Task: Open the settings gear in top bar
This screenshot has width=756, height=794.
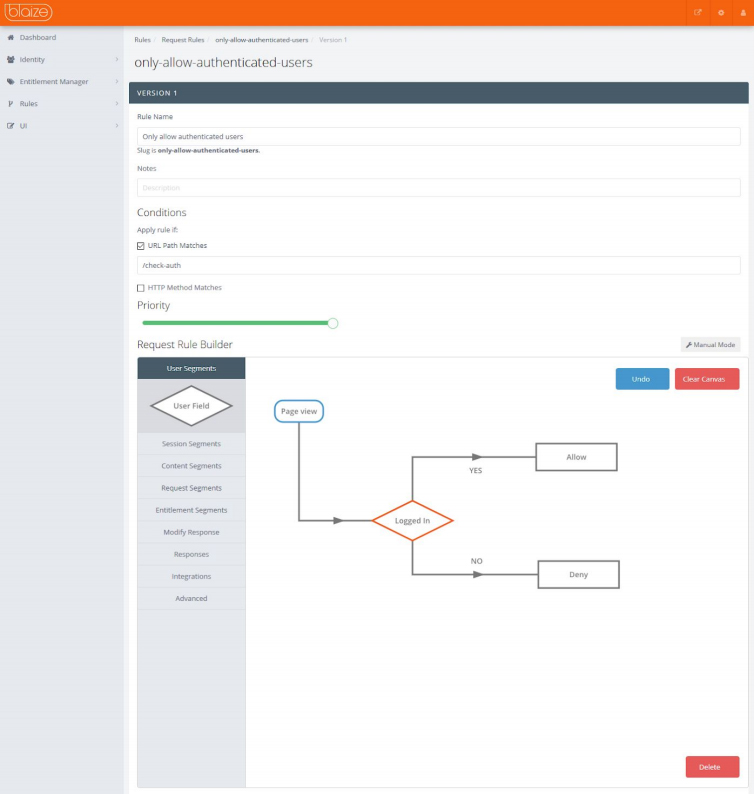Action: click(720, 13)
